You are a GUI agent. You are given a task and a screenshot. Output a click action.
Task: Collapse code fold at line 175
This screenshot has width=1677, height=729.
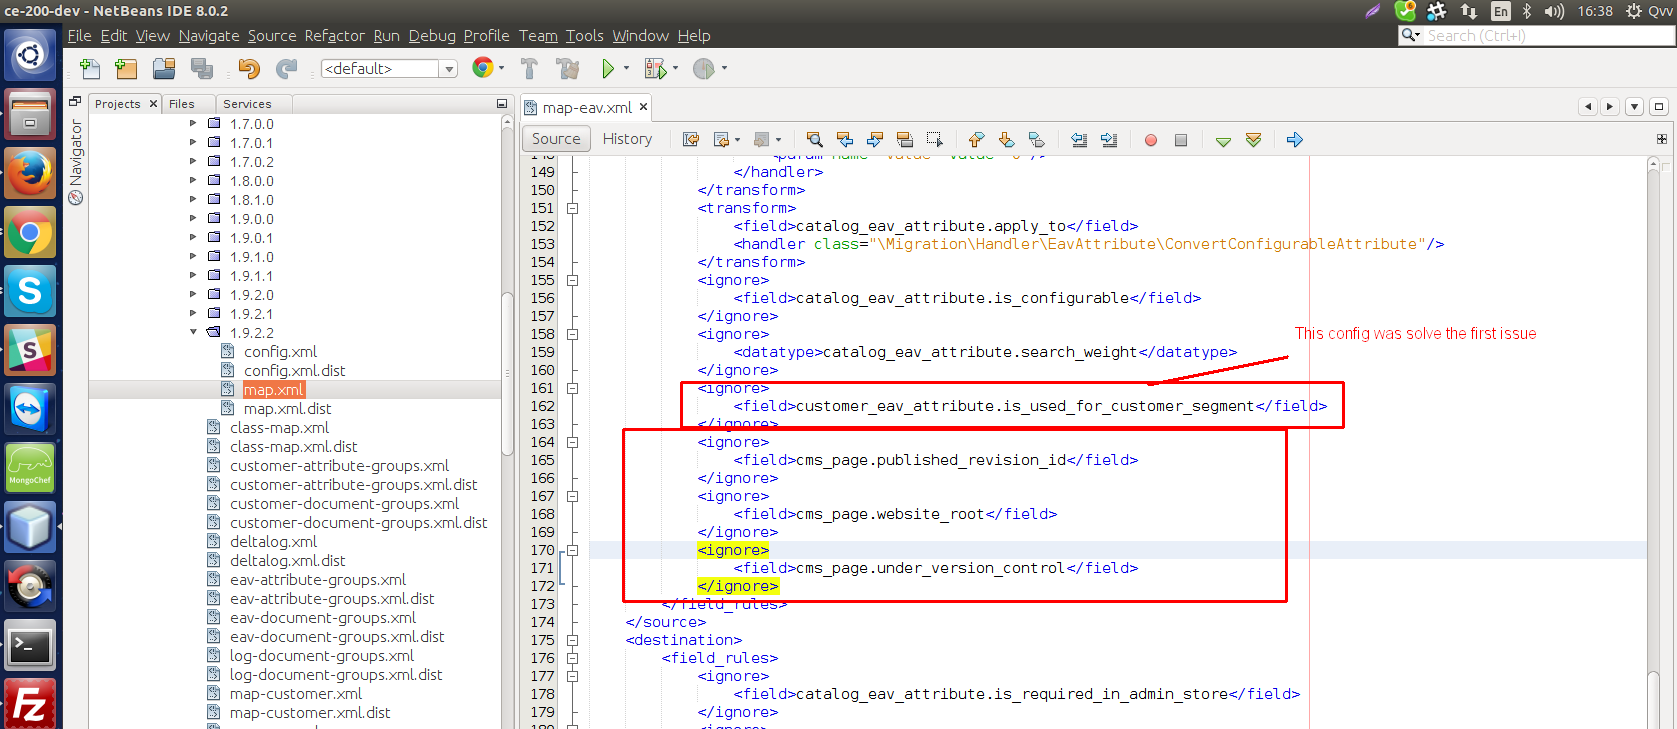(x=573, y=640)
